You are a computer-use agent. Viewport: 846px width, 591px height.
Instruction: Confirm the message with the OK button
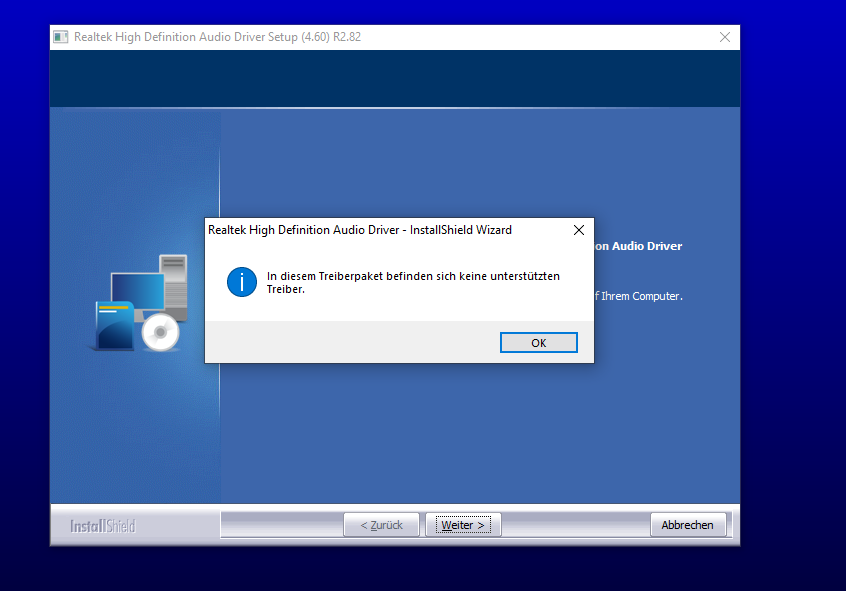coord(538,343)
